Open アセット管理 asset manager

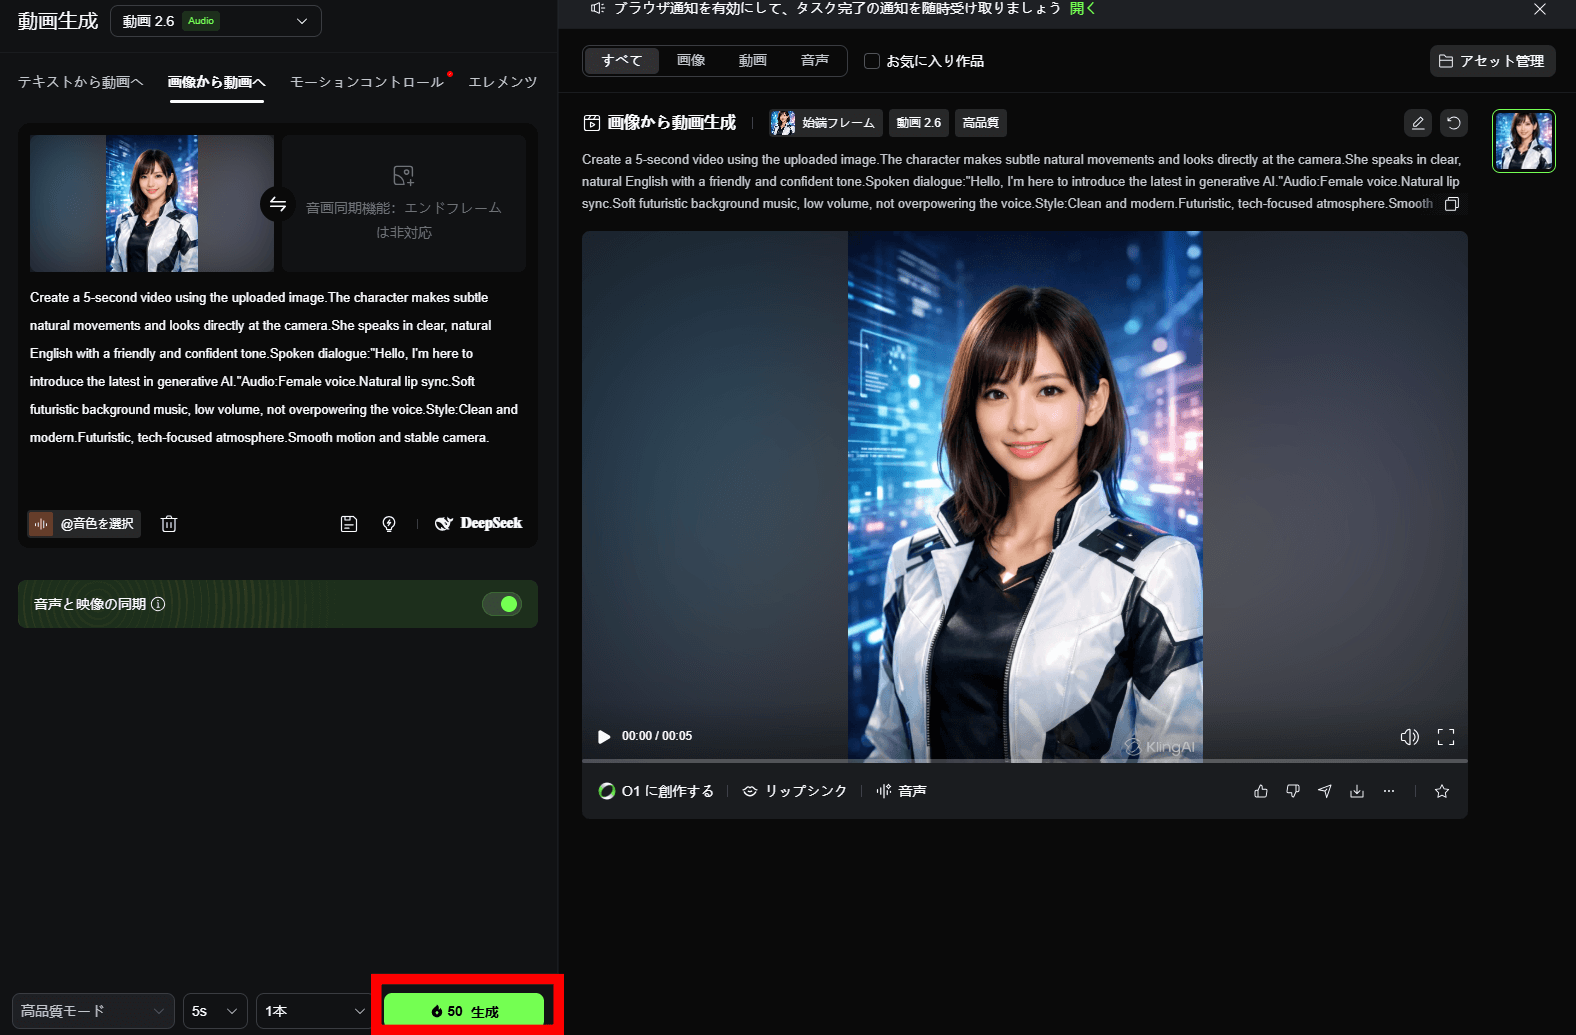pyautogui.click(x=1492, y=61)
